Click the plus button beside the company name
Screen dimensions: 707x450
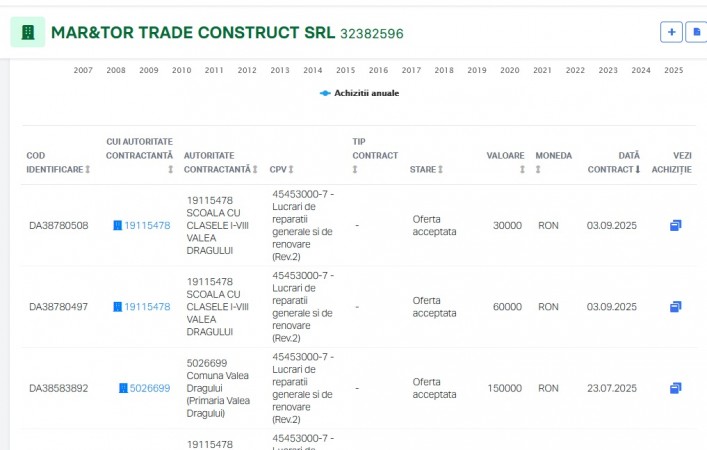tap(671, 32)
